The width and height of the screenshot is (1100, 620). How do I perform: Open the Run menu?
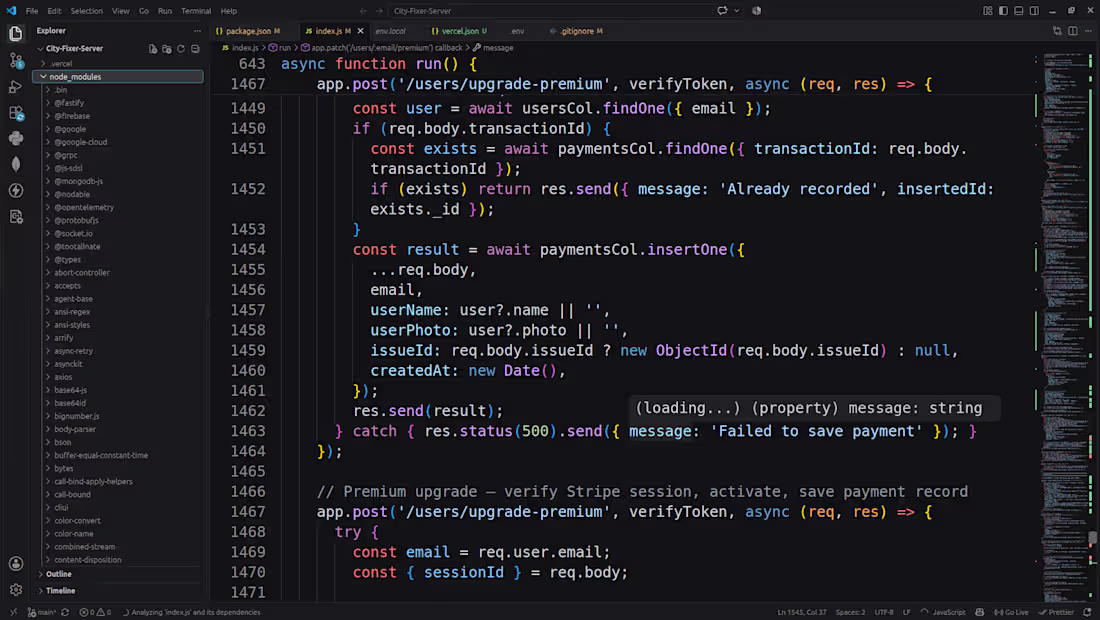pyautogui.click(x=165, y=11)
